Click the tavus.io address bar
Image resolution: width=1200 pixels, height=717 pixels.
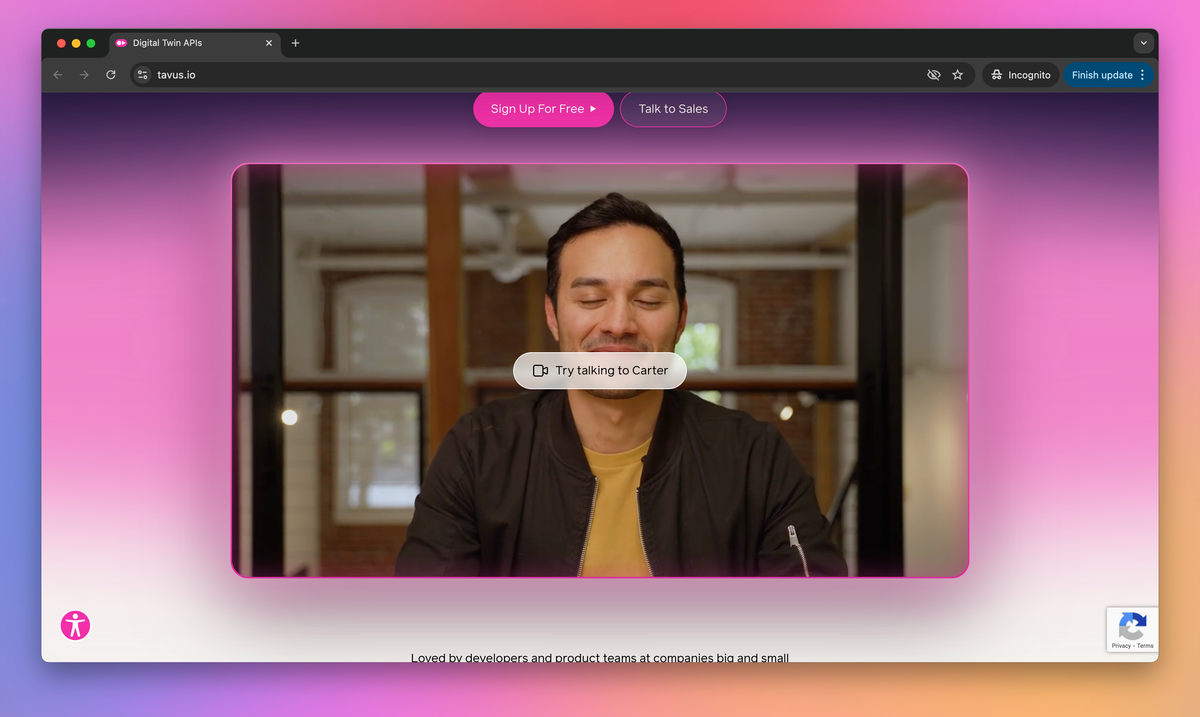[x=552, y=75]
